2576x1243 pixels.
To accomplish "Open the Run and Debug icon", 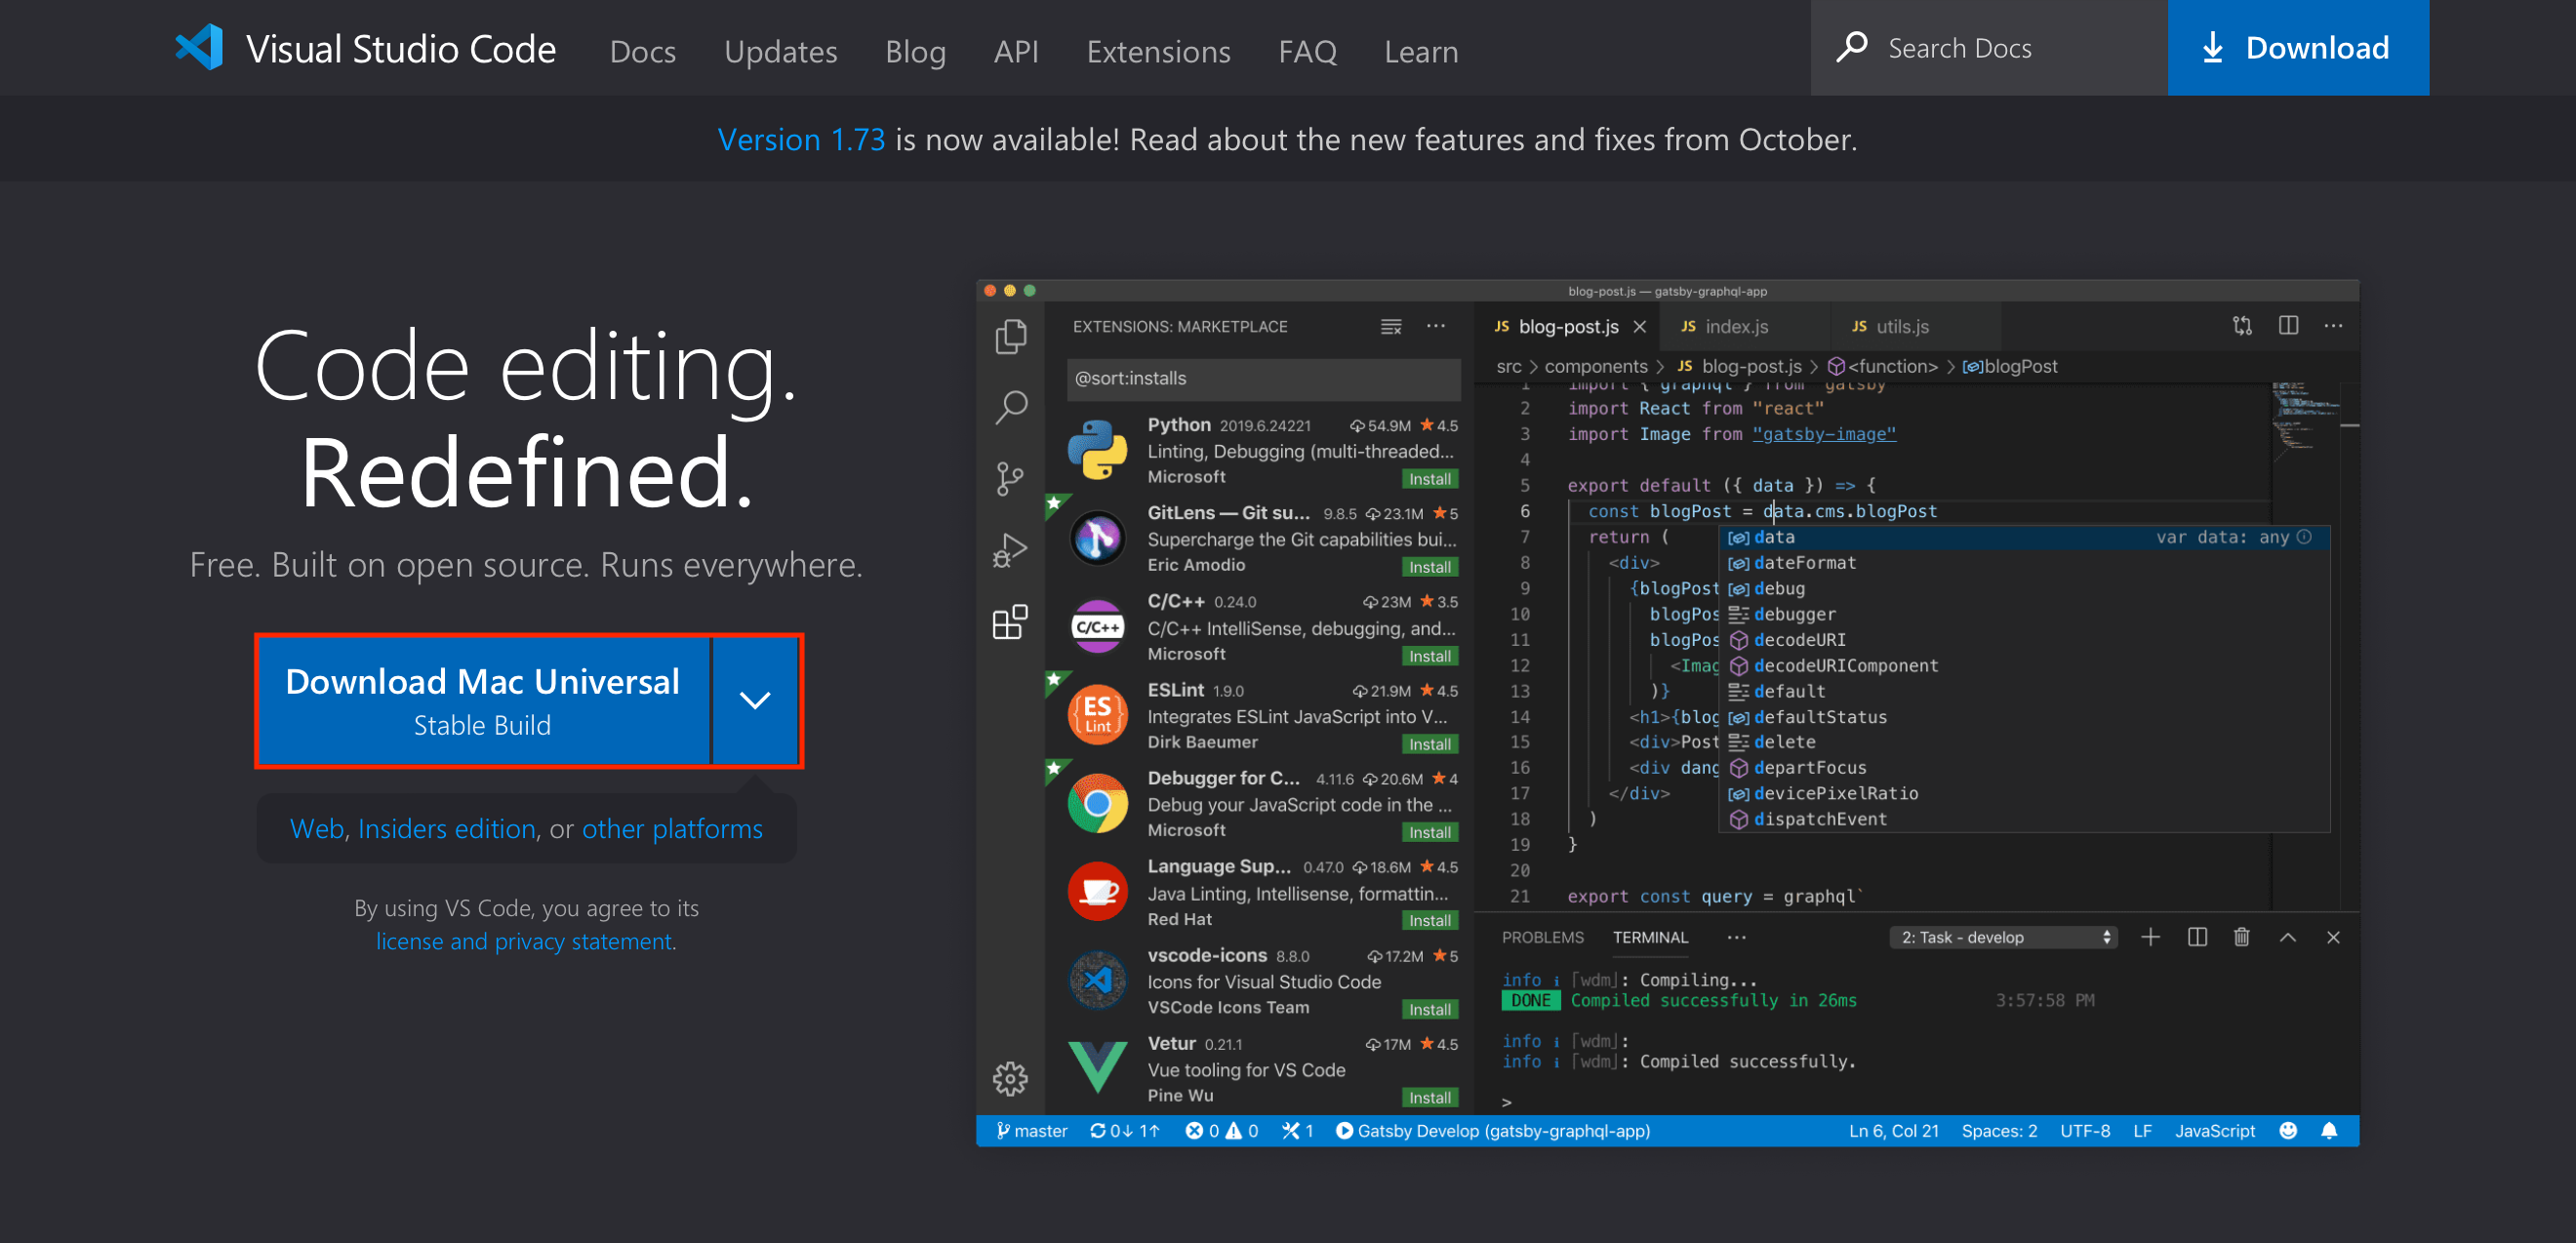I will click(1010, 550).
